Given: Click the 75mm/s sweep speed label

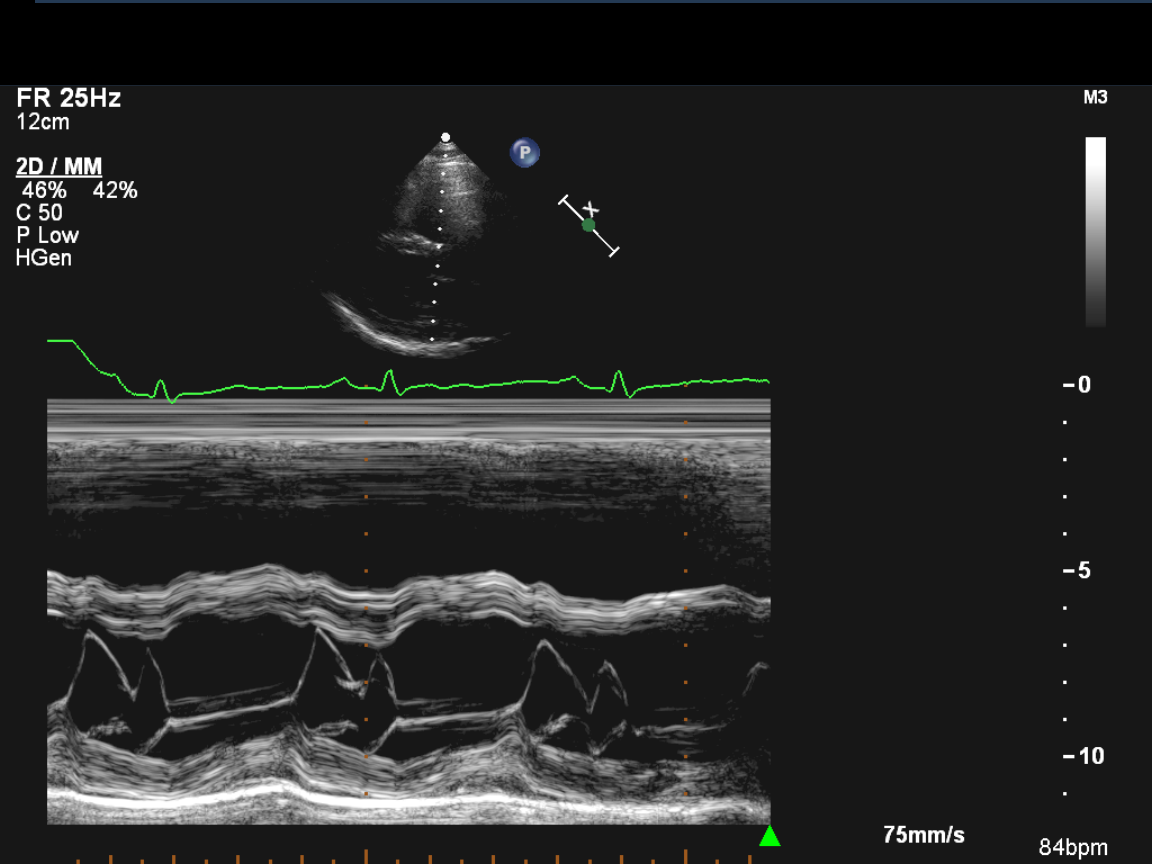Looking at the screenshot, I should click(924, 835).
